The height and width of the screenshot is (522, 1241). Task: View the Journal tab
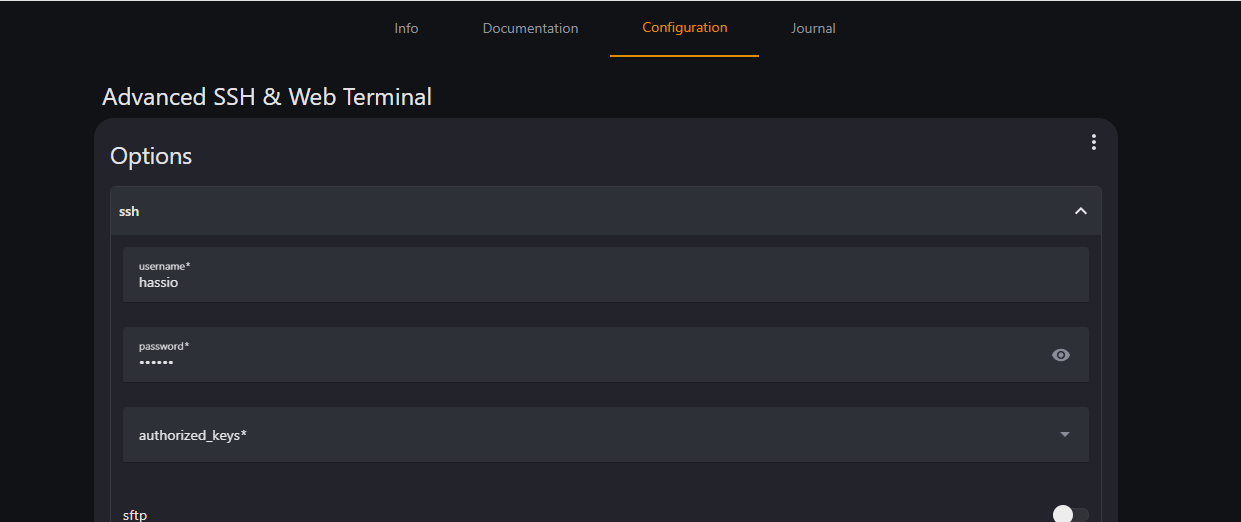pos(813,28)
